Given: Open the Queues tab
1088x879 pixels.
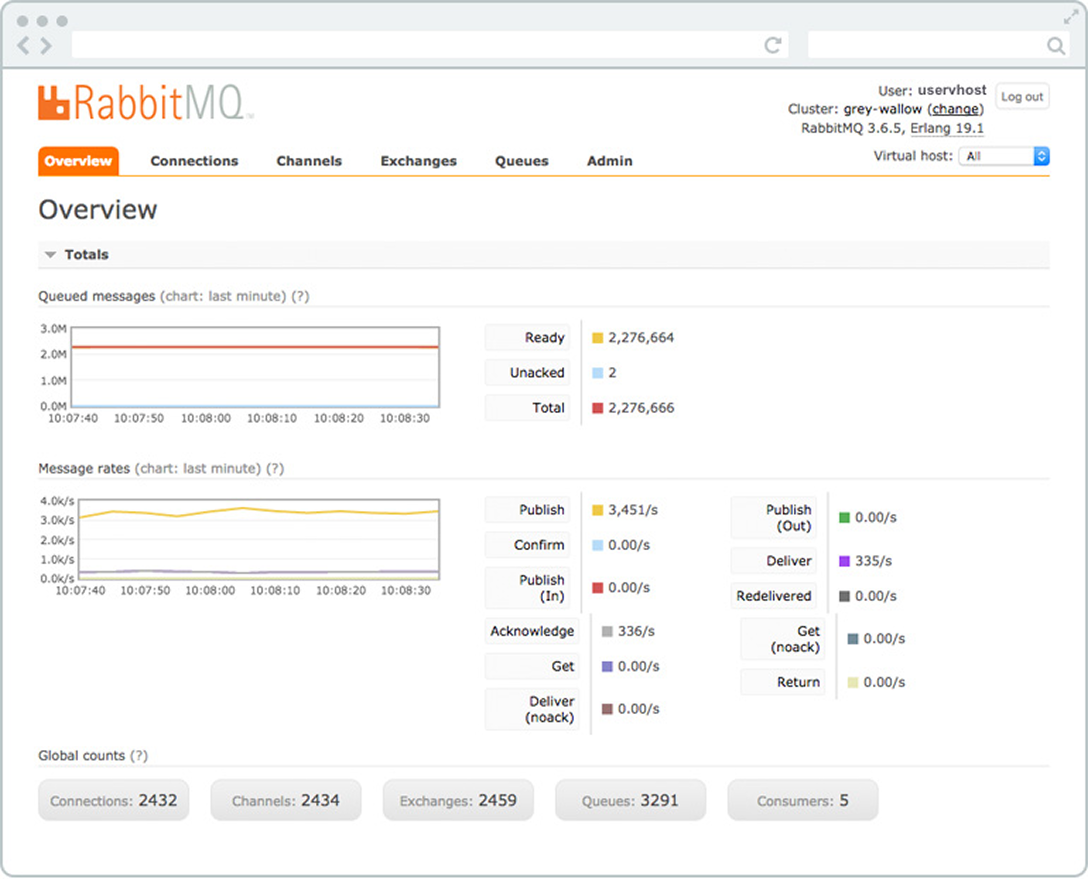Looking at the screenshot, I should tap(521, 161).
